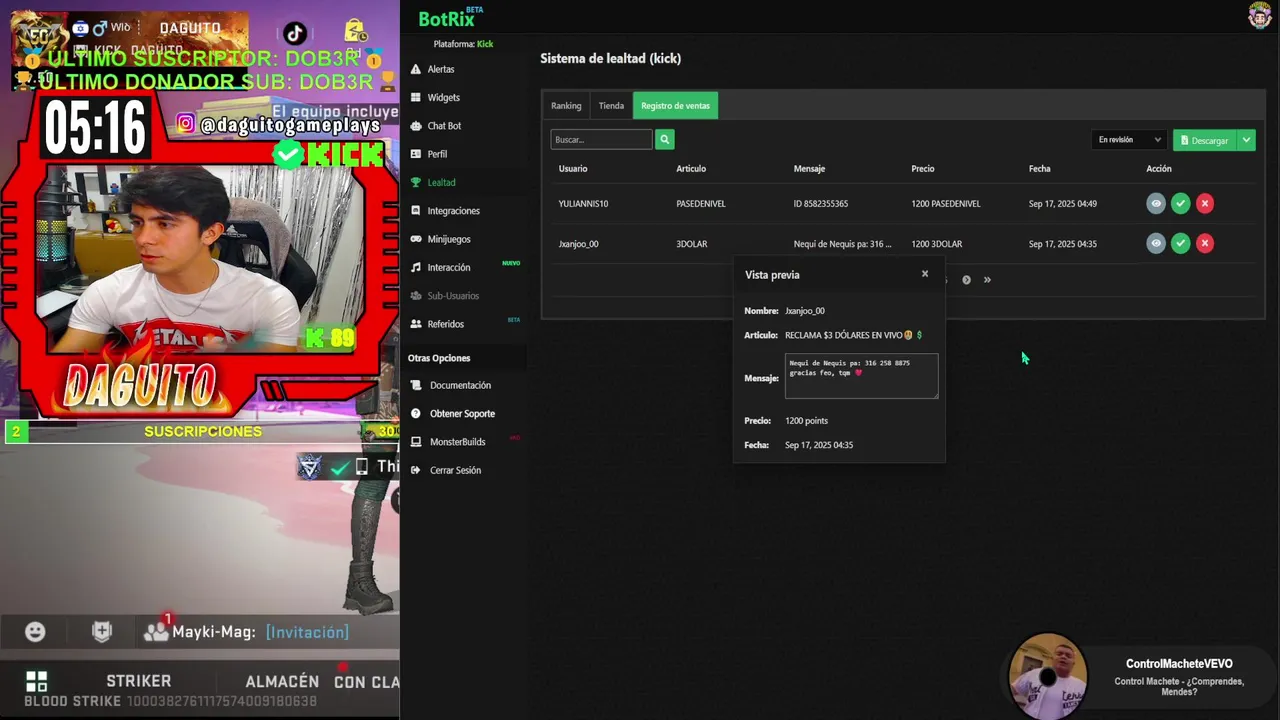Click the game grid menu icon
The image size is (1280, 720).
[36, 682]
